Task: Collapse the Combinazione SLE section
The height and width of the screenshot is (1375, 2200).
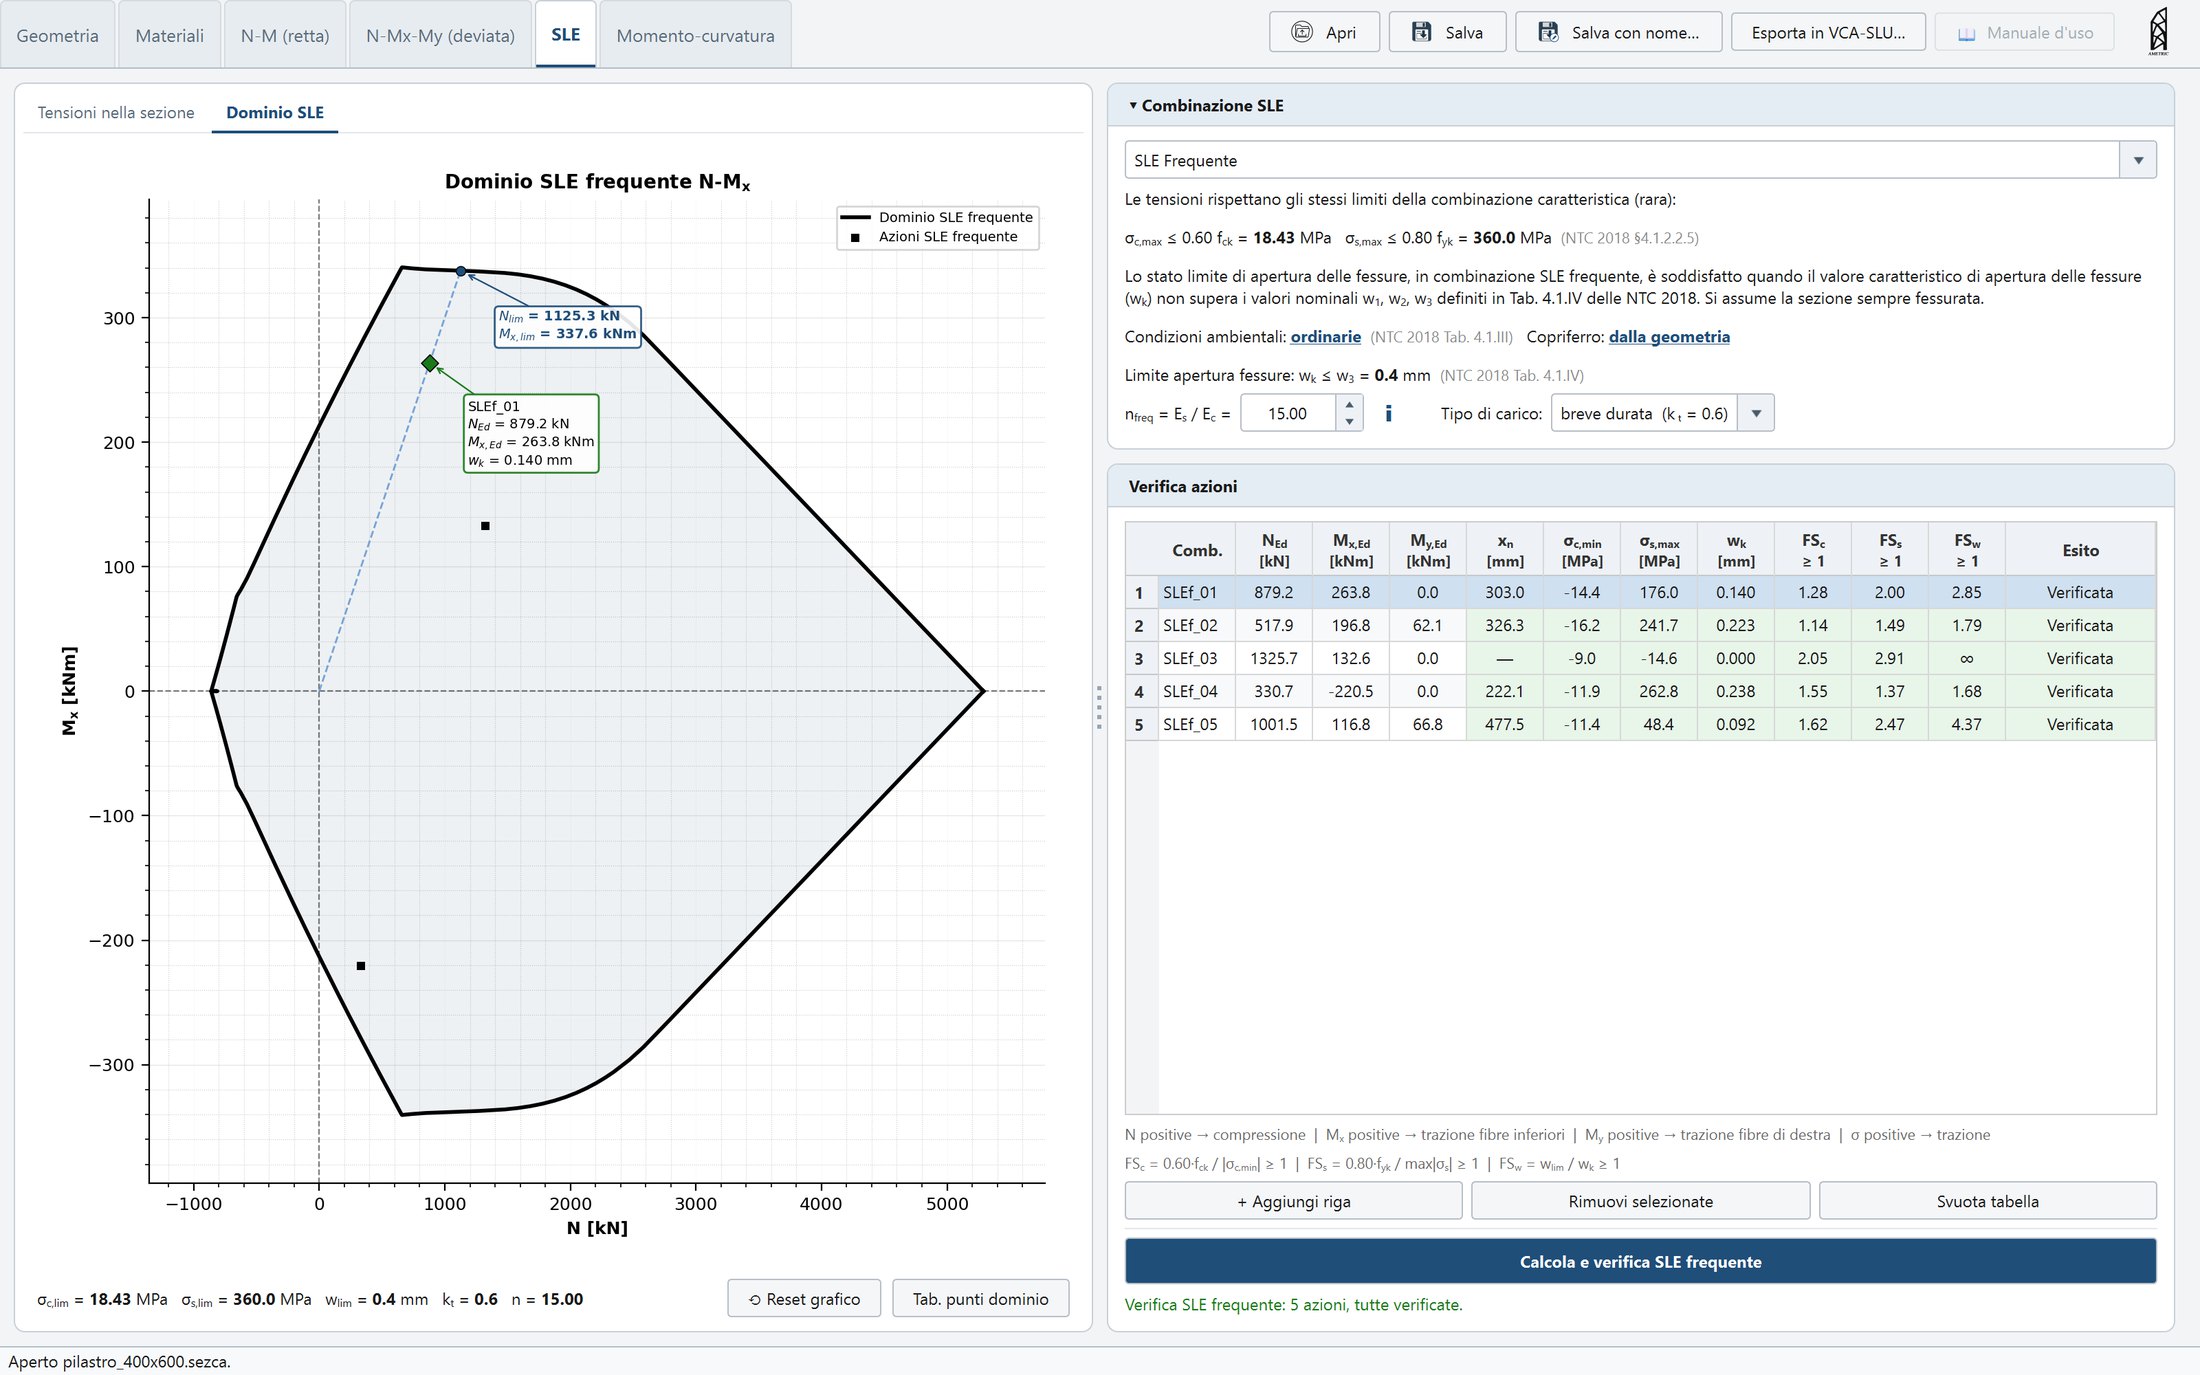Action: [1133, 105]
